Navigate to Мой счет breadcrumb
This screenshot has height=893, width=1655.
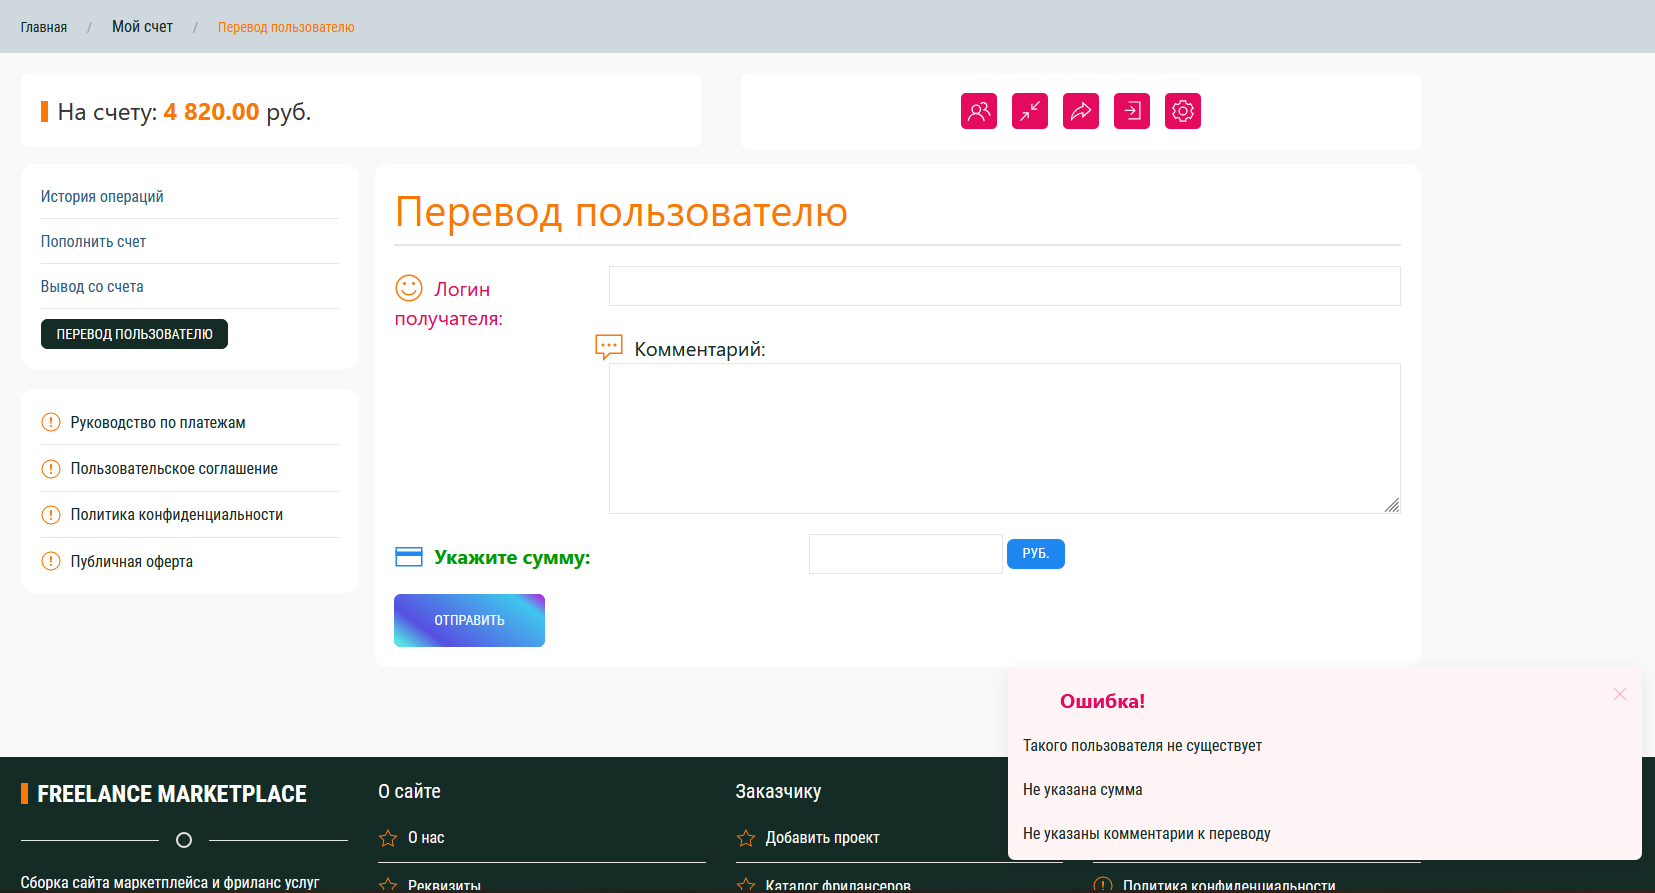(142, 27)
